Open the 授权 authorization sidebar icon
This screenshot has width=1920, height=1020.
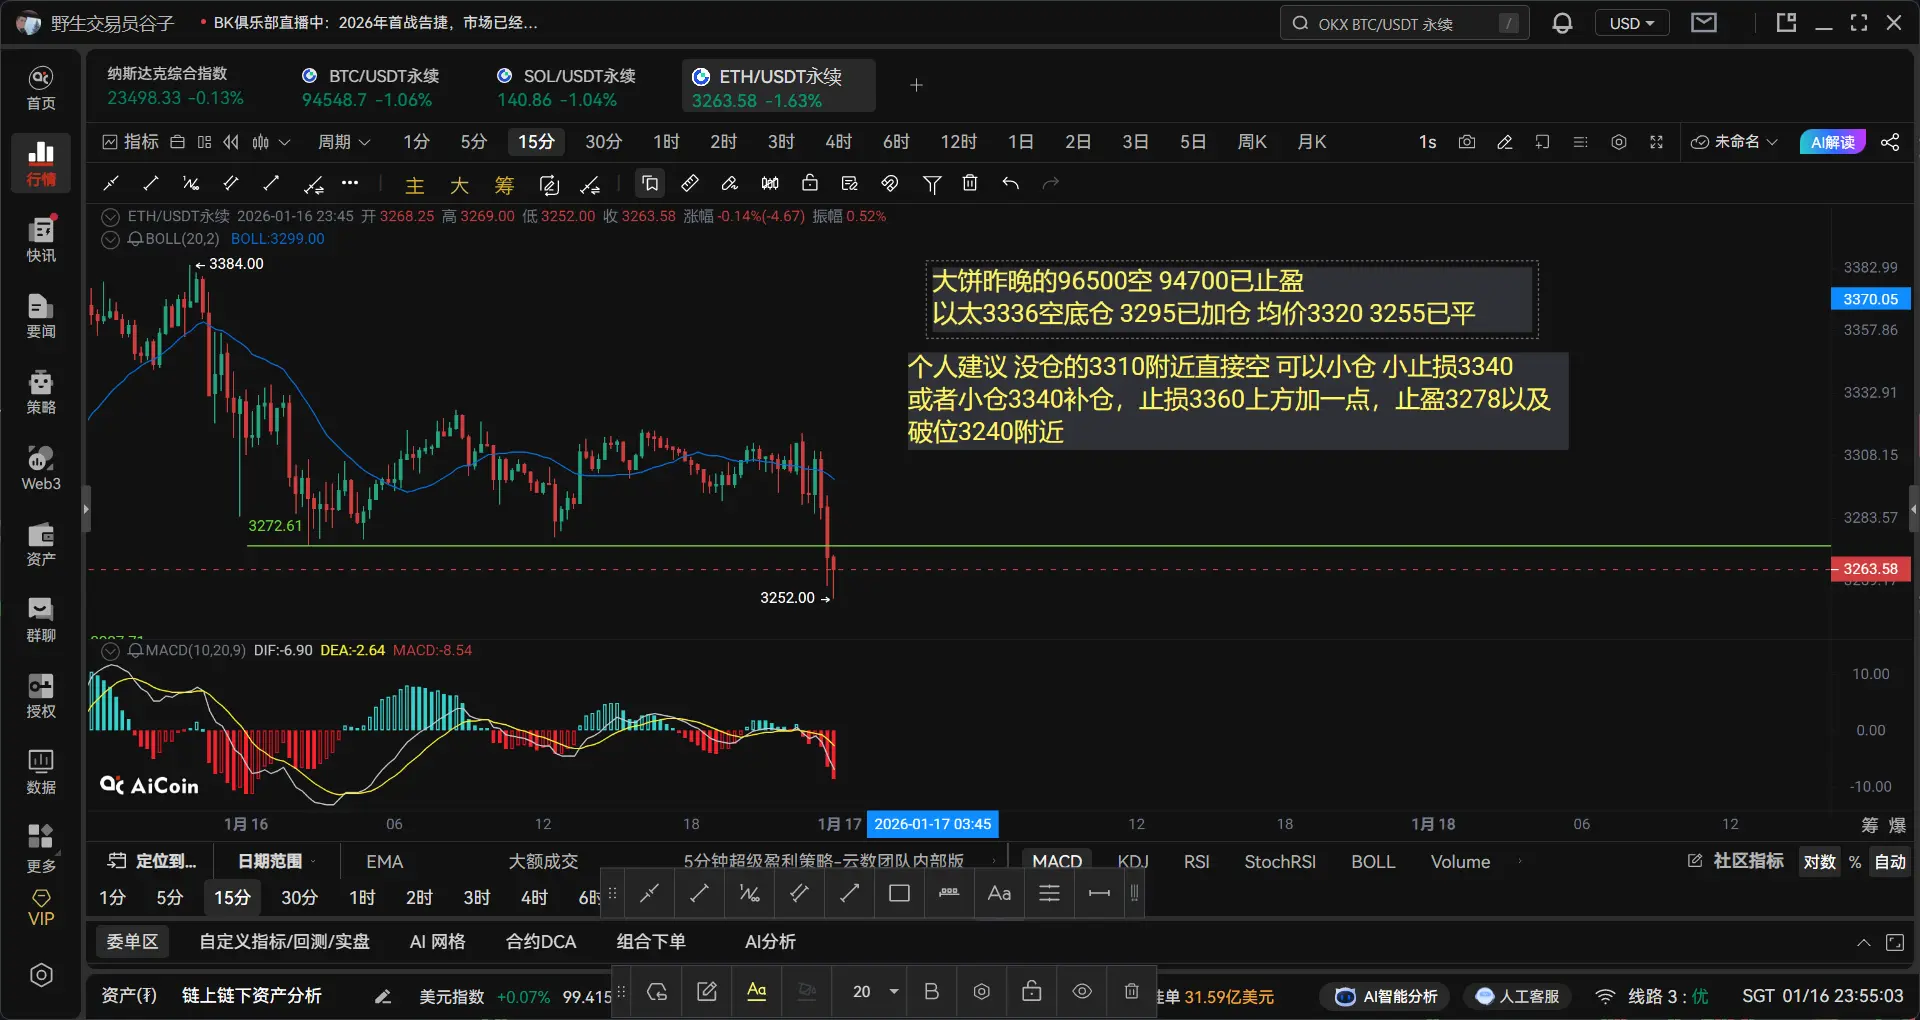tap(41, 696)
